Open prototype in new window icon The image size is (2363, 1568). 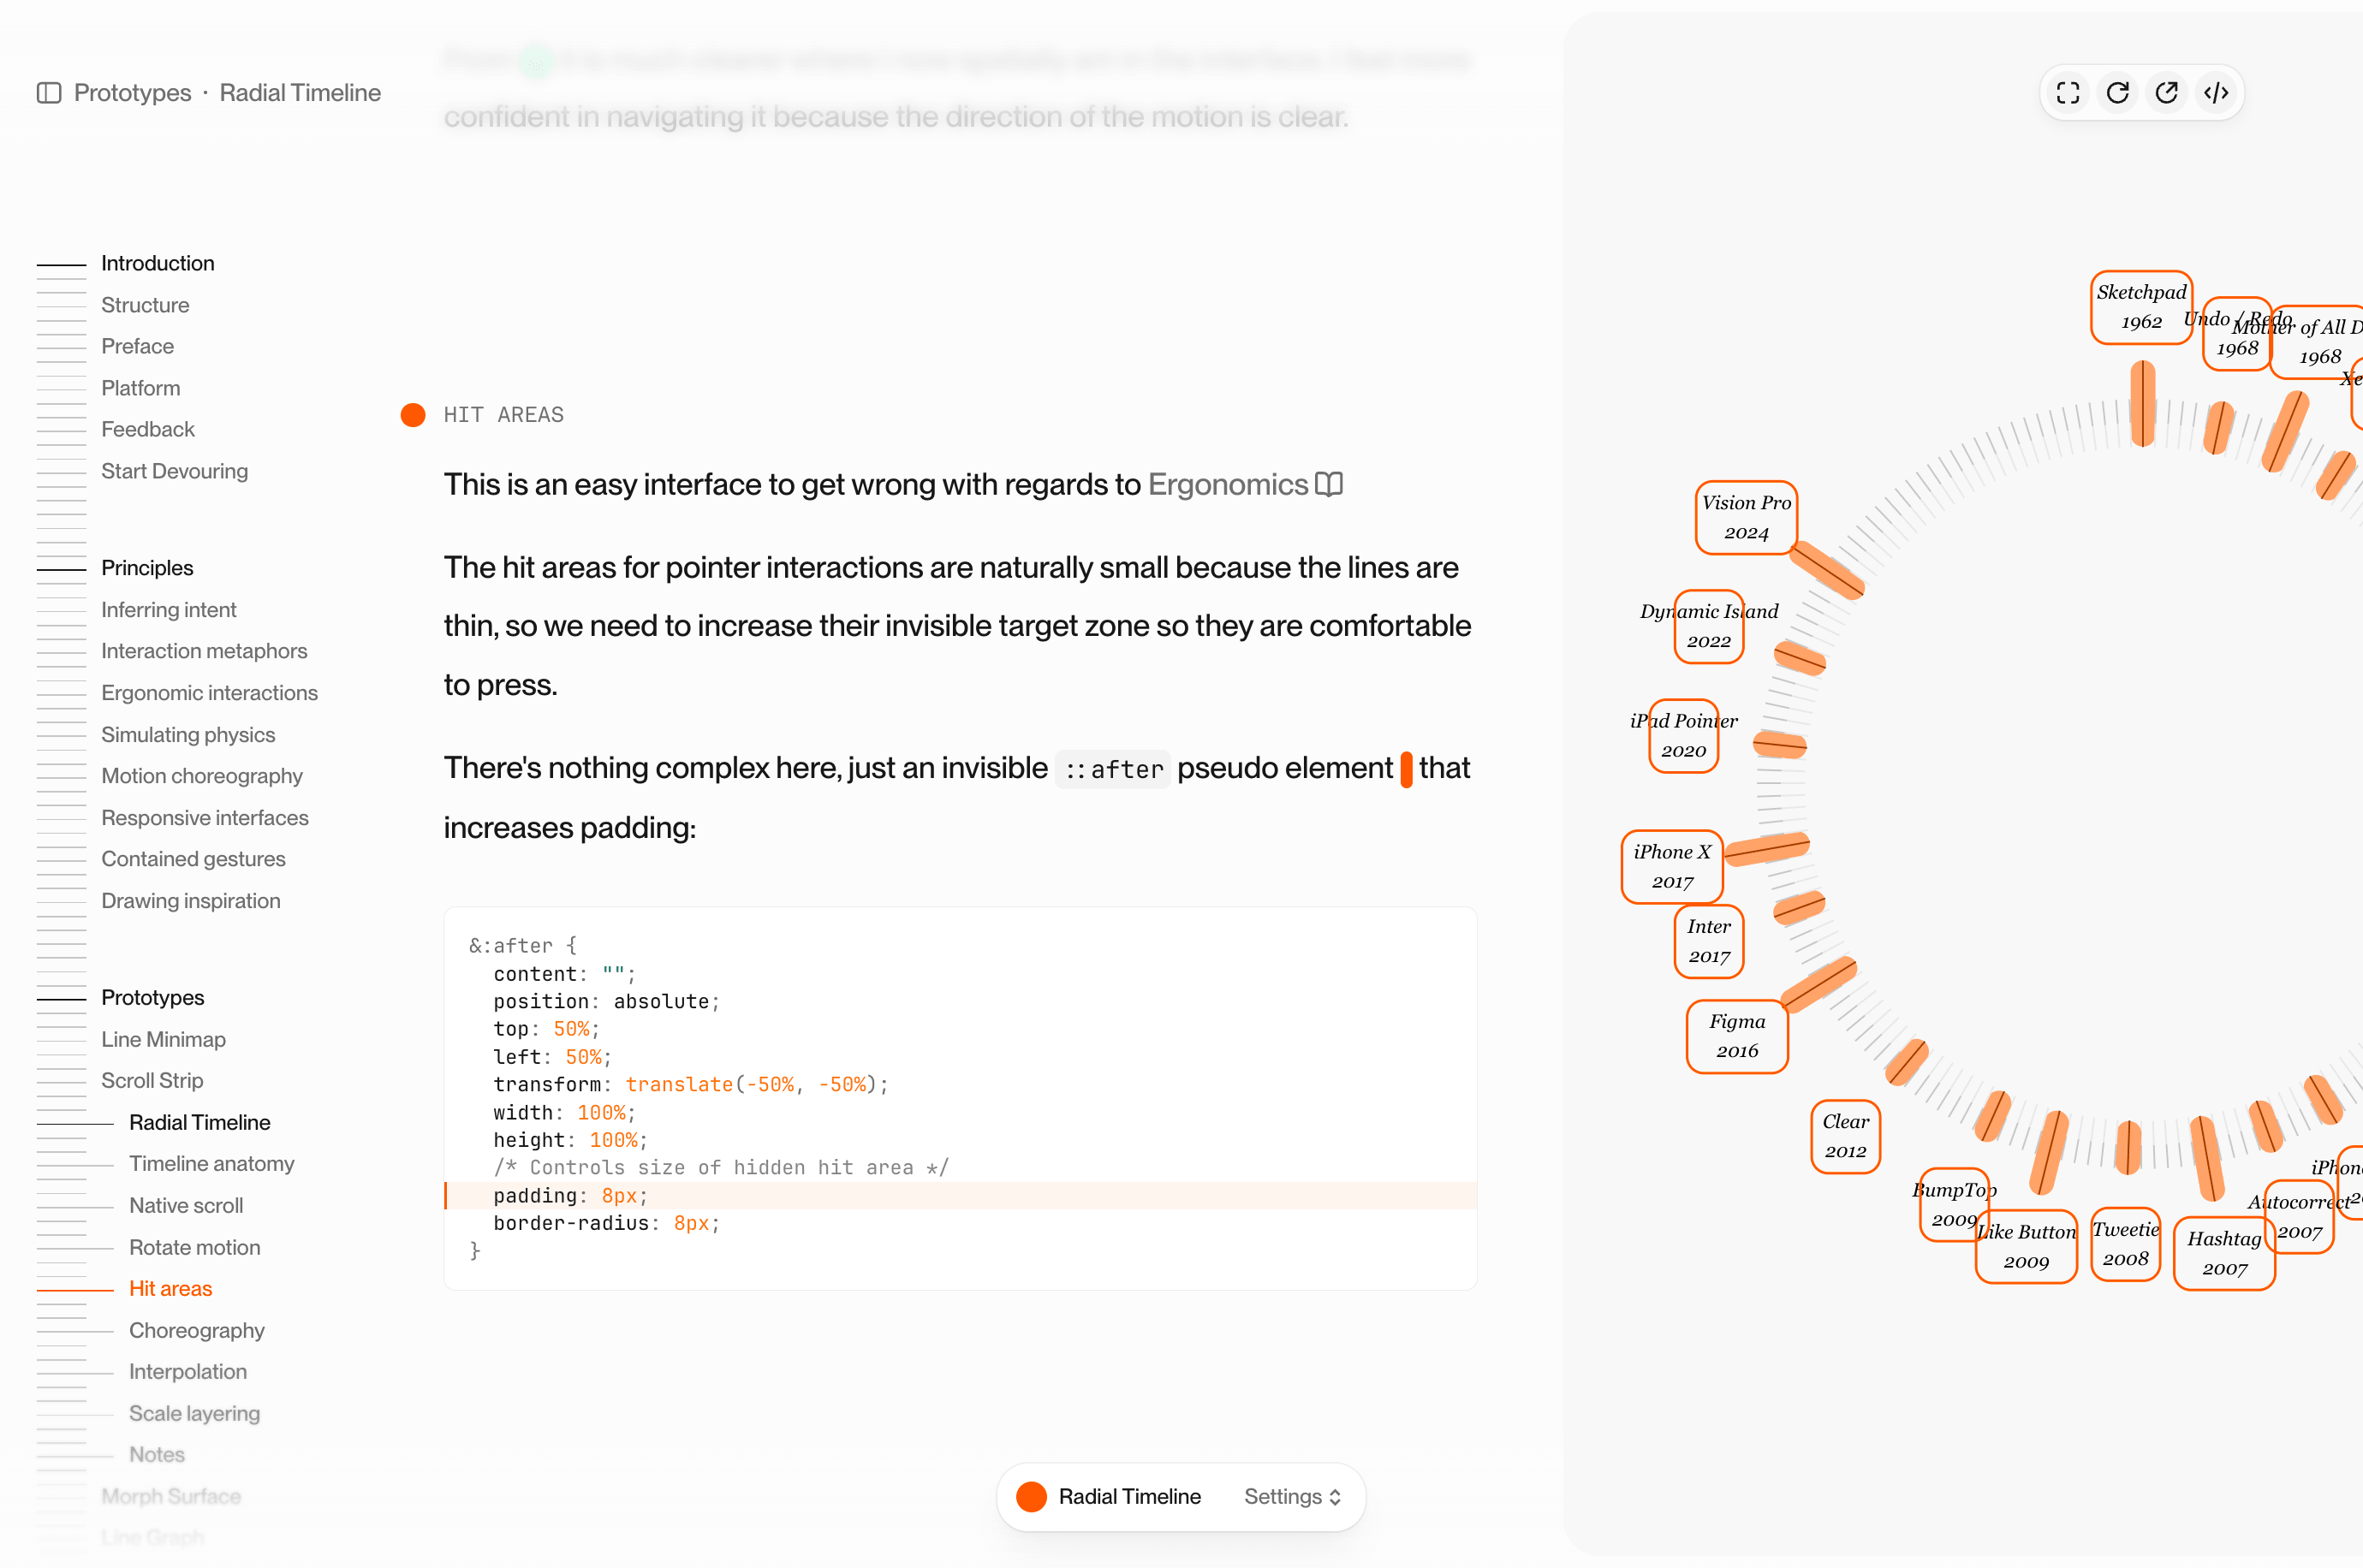point(2166,93)
